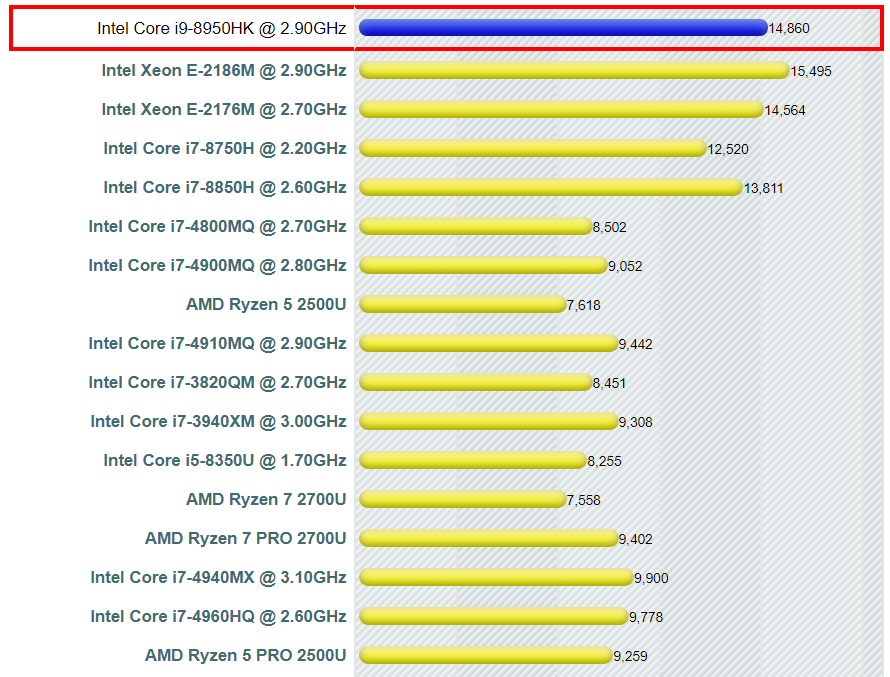This screenshot has height=677, width=890.
Task: Open the Intel Core i7-8850H @ 2.60GHz link
Action: coord(225,187)
